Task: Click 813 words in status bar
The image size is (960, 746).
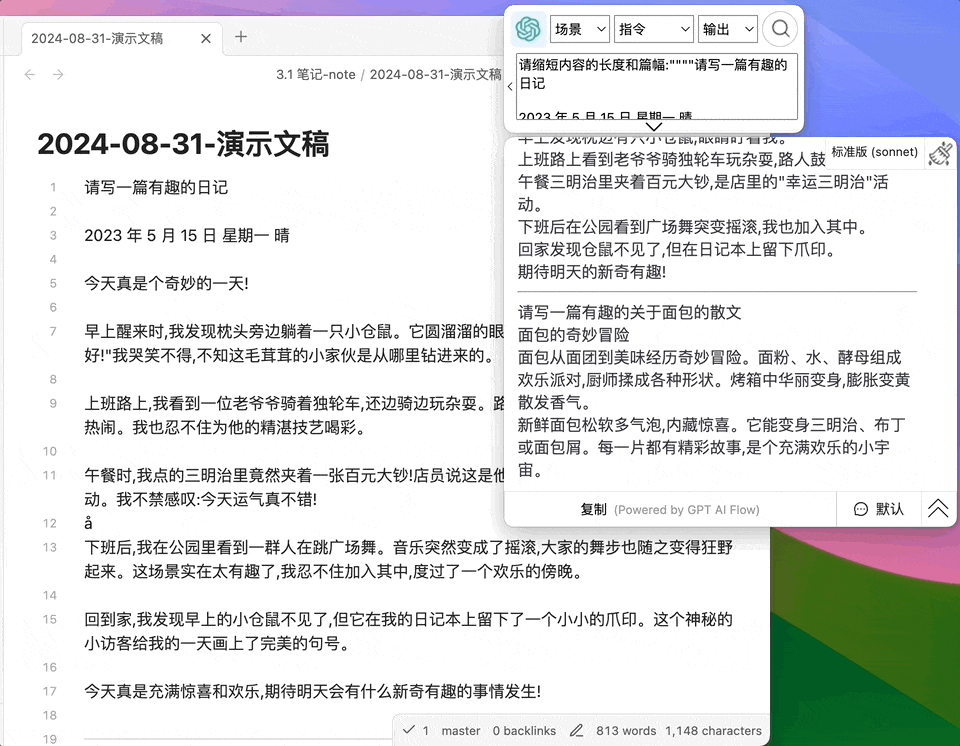Action: (626, 731)
